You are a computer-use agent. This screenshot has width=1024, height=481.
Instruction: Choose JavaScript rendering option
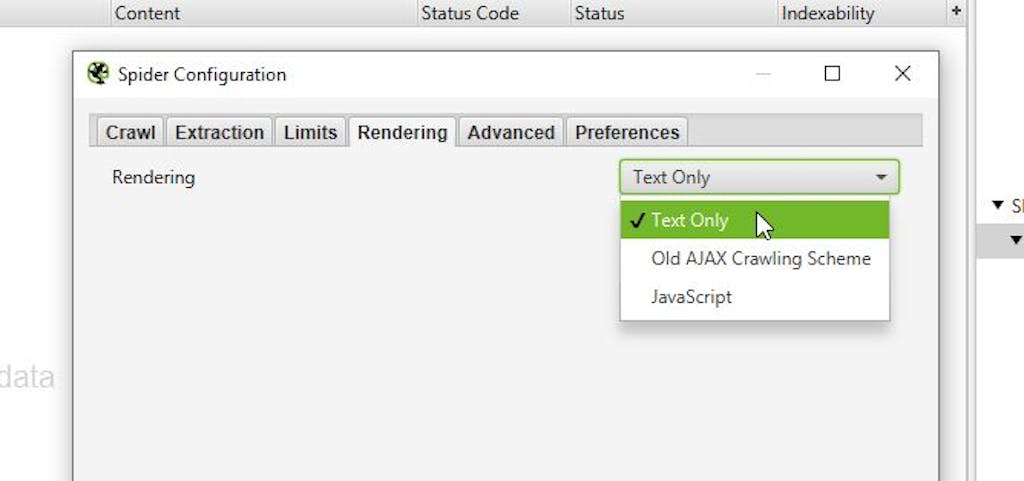click(x=691, y=297)
